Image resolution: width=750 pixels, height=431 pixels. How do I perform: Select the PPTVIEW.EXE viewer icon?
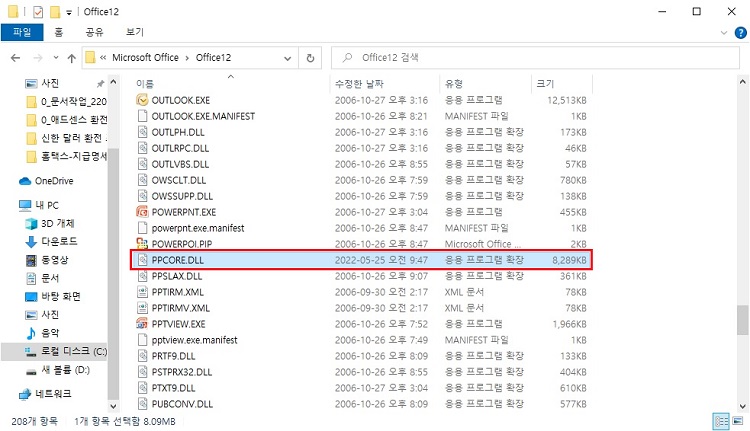(x=142, y=323)
